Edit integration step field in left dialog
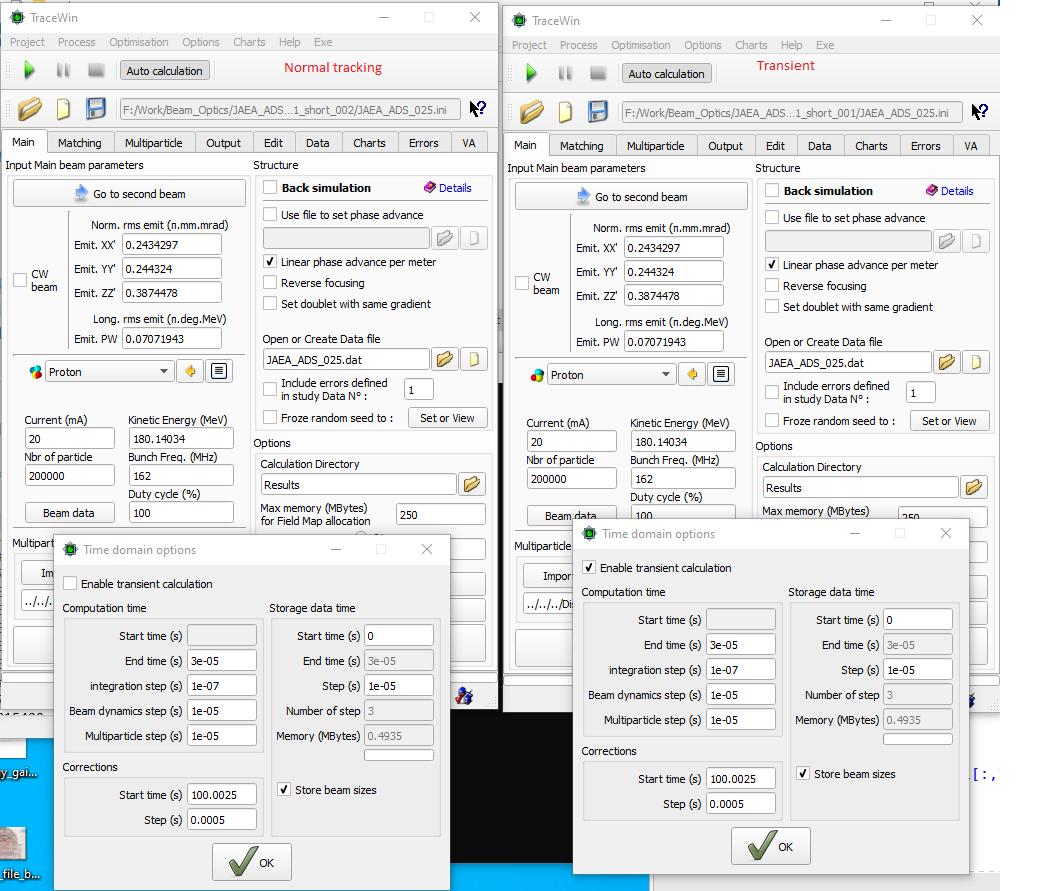The image size is (1037, 891). pos(222,686)
